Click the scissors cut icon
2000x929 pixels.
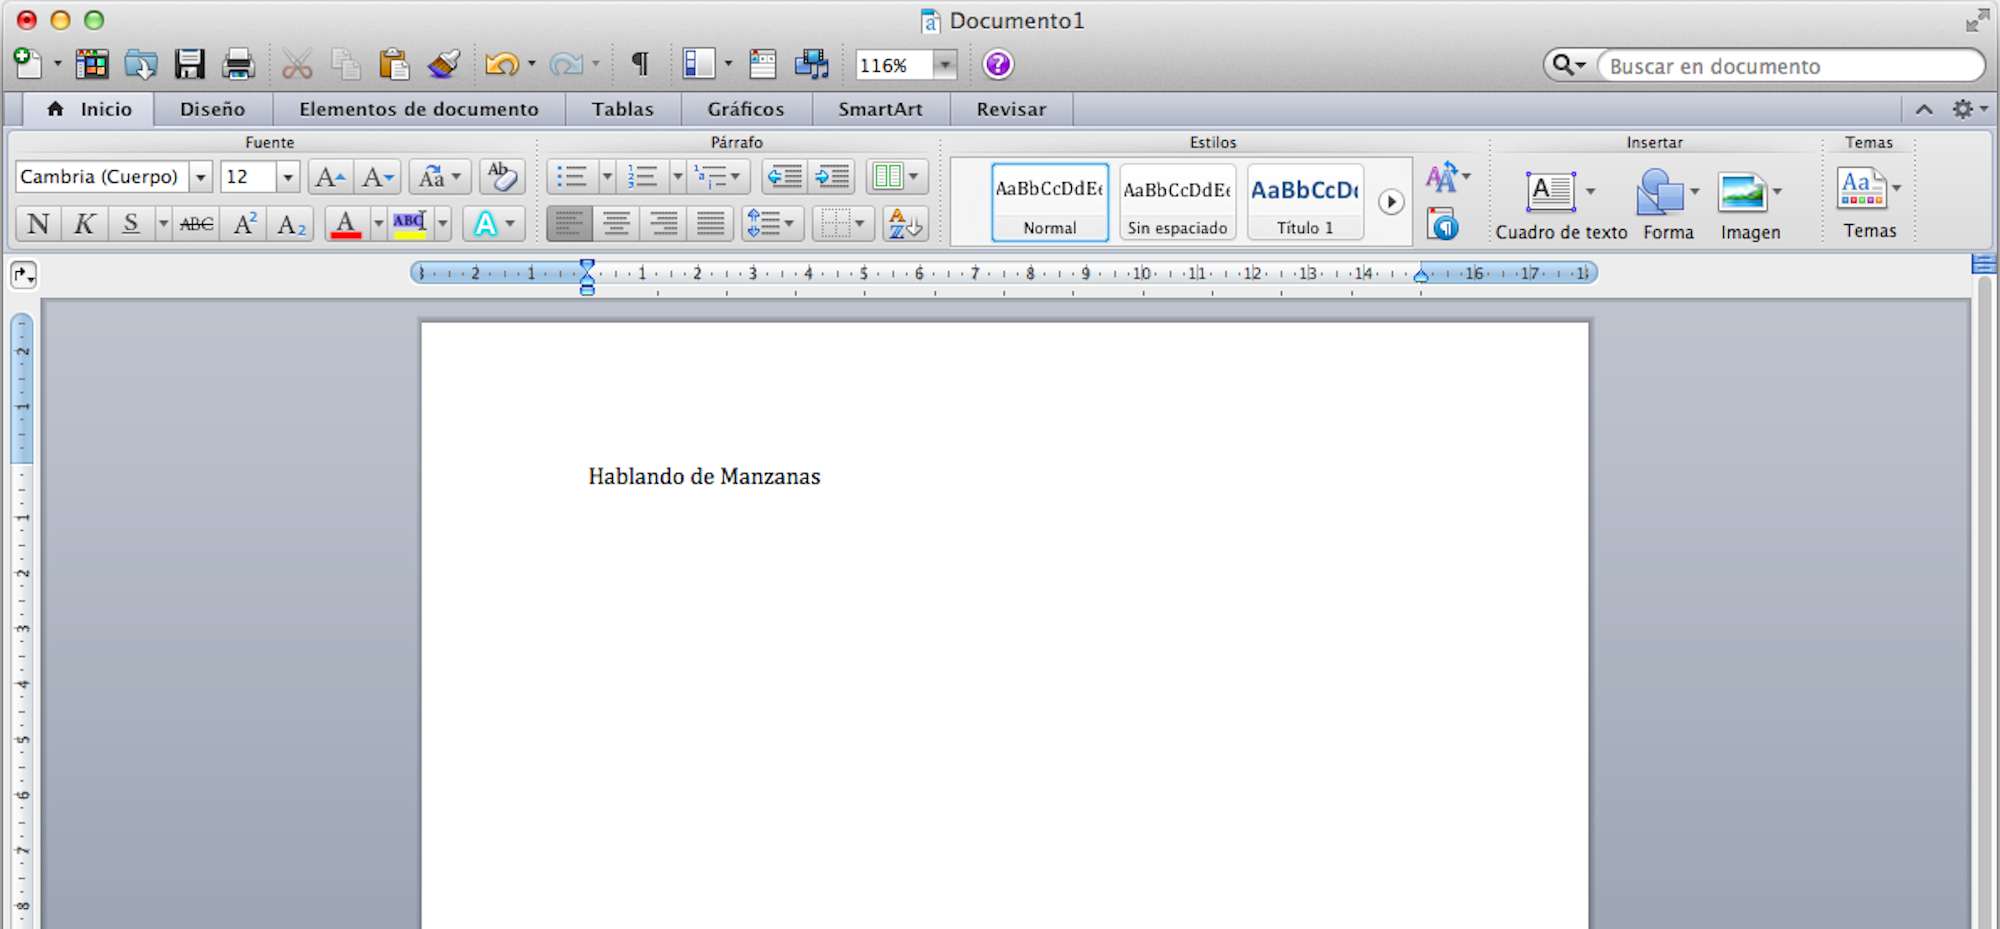click(x=297, y=64)
